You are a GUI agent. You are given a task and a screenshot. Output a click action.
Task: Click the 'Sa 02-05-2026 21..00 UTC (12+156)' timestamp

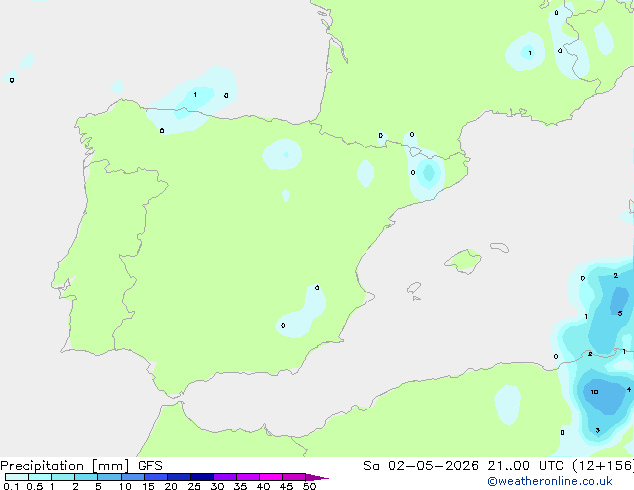(498, 466)
